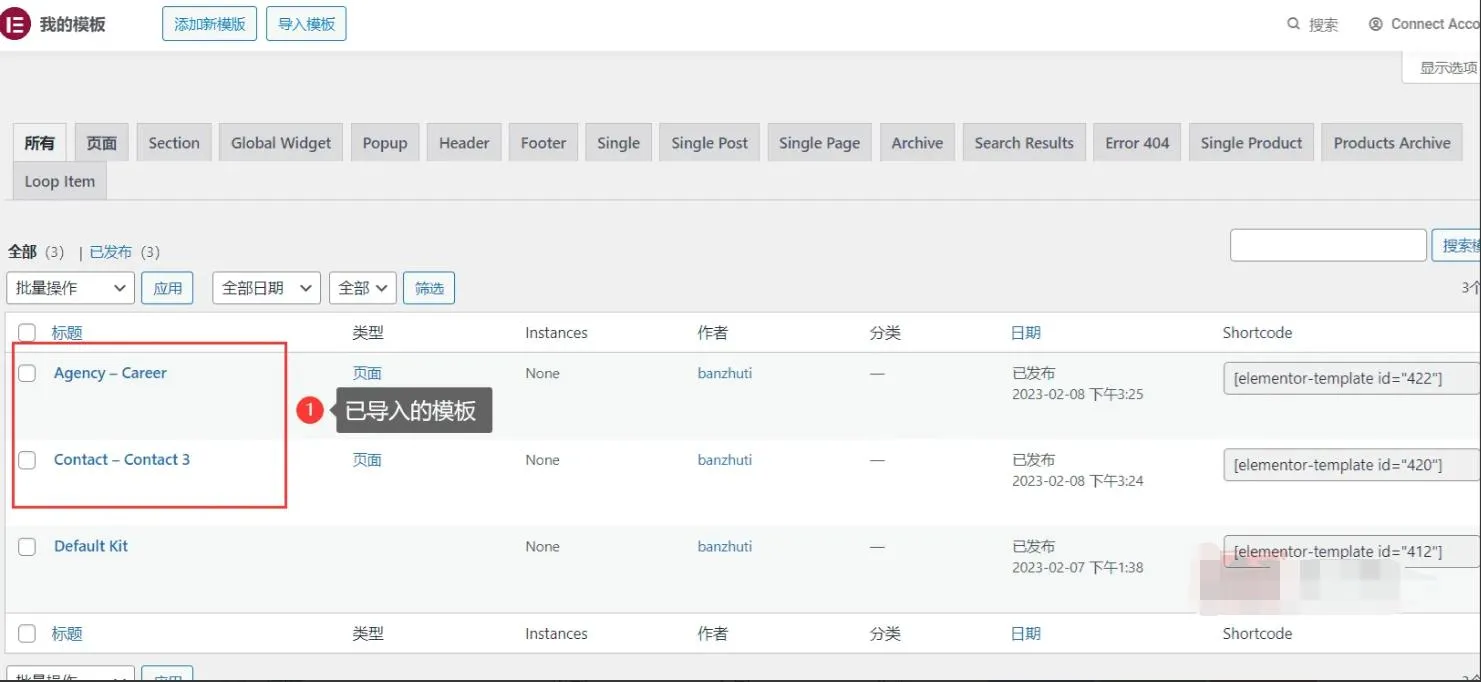Tick the select-all checkbox in table header
This screenshot has height=682, width=1481.
[27, 333]
